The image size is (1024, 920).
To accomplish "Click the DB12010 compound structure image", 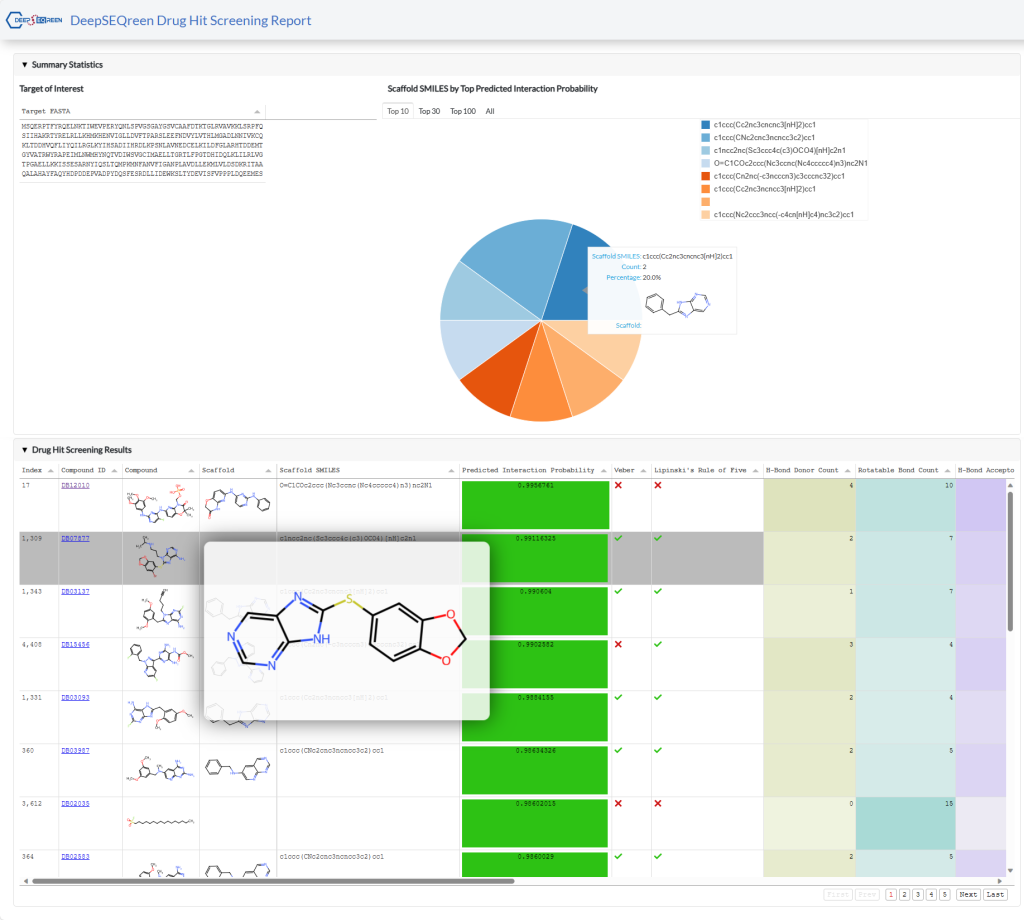I will [160, 505].
